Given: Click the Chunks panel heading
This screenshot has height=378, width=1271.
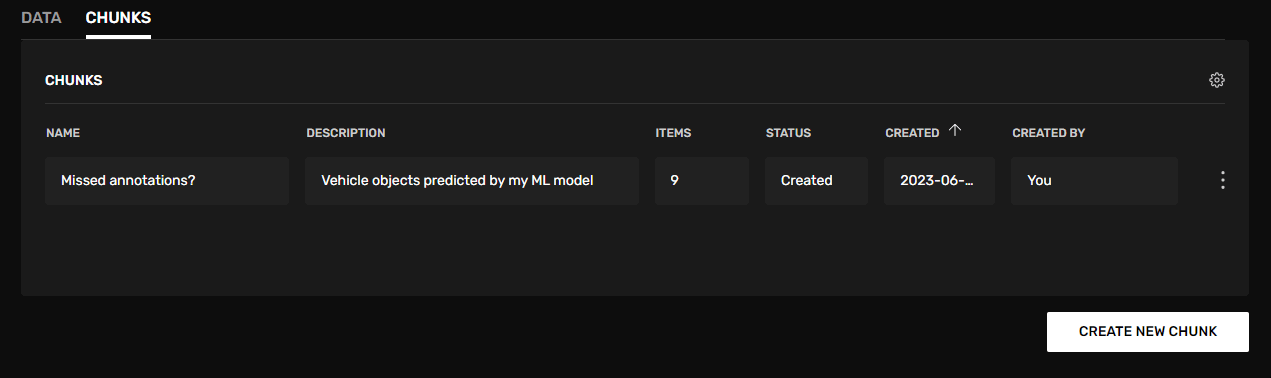Looking at the screenshot, I should pyautogui.click(x=74, y=80).
